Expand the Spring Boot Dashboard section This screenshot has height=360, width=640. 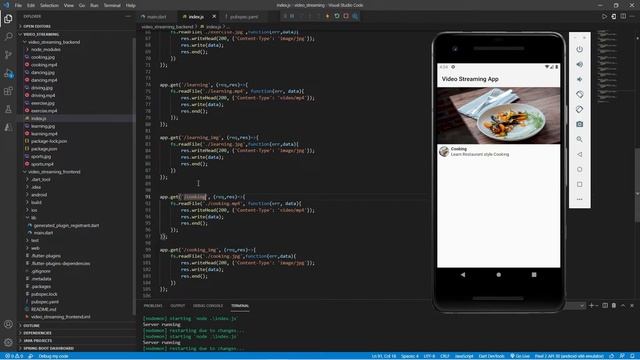click(48, 348)
